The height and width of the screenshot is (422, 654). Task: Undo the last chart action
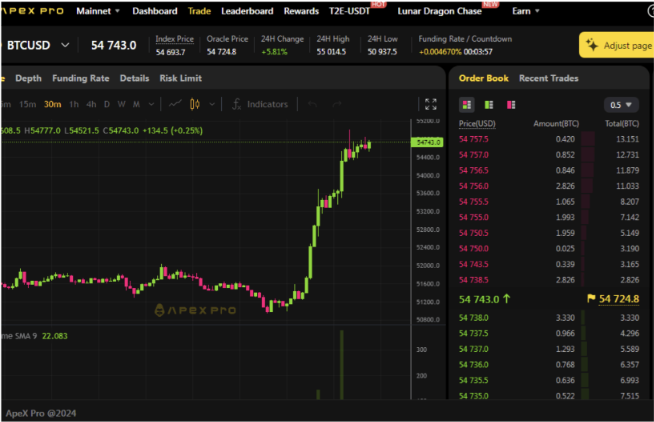pyautogui.click(x=312, y=104)
